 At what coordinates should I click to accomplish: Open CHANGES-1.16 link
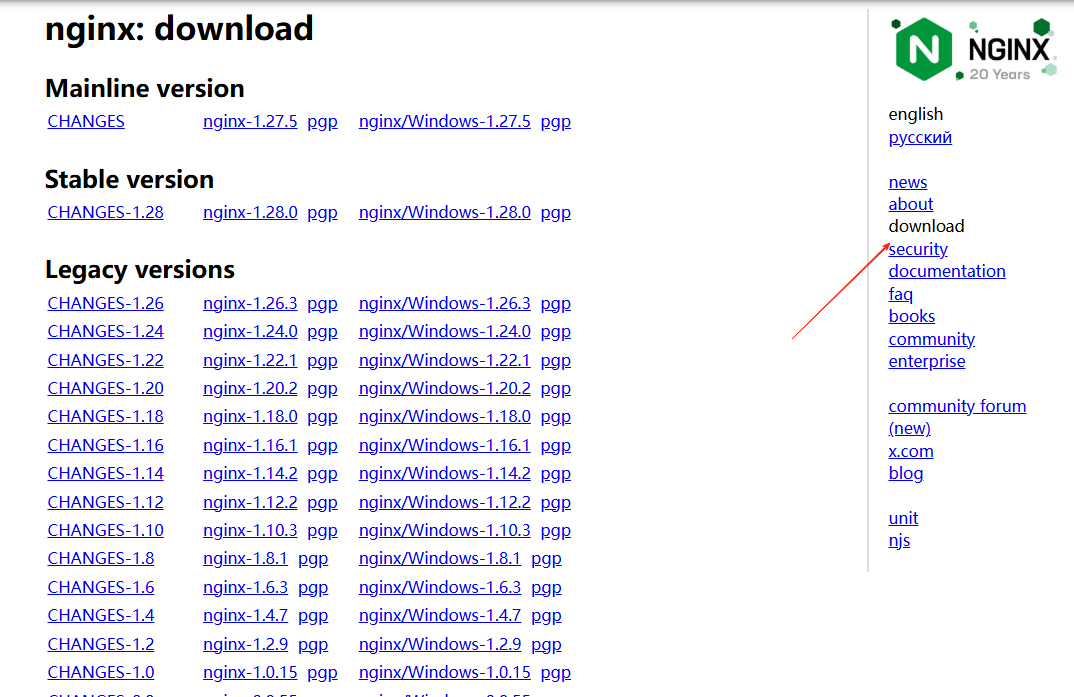coord(105,445)
